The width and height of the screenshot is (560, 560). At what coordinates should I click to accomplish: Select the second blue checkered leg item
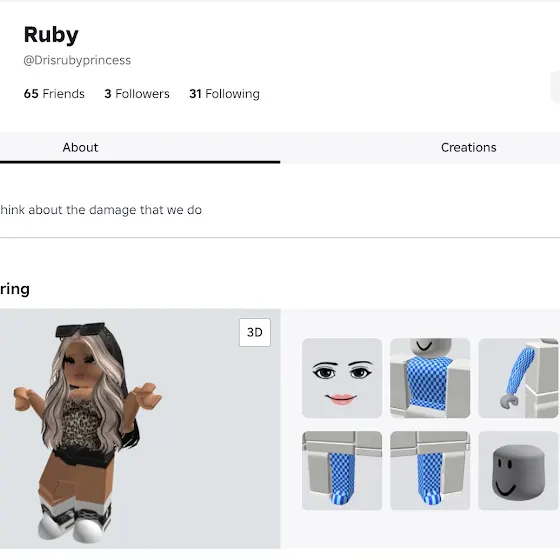tap(430, 470)
